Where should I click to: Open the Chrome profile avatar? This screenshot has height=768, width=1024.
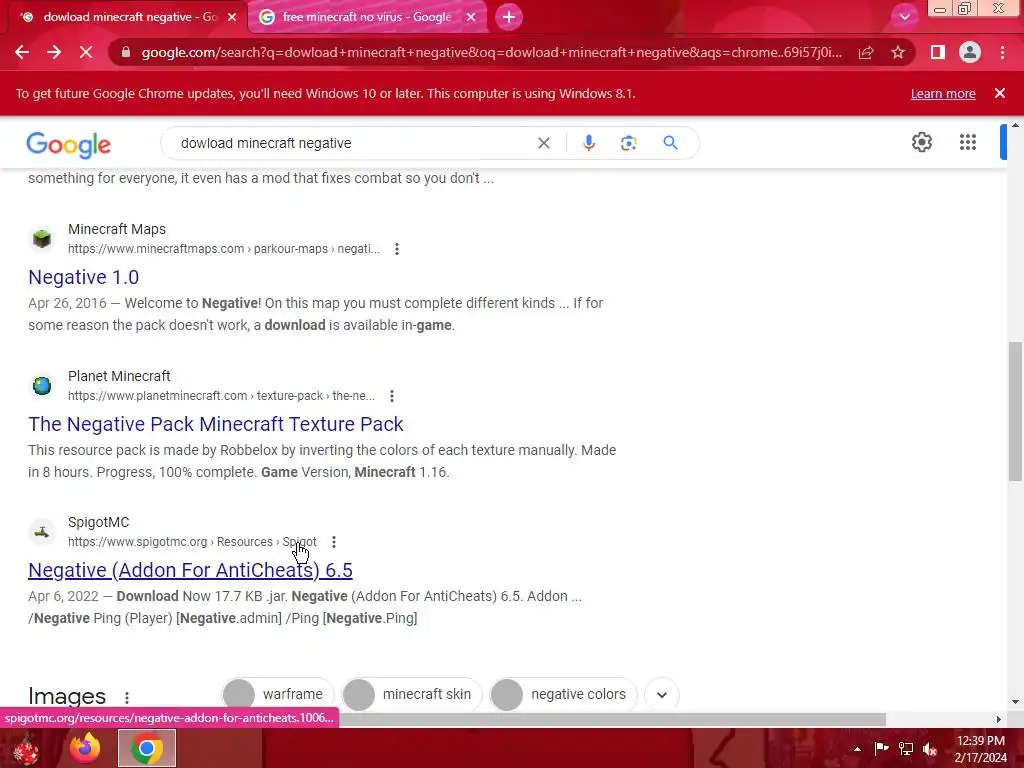click(970, 52)
